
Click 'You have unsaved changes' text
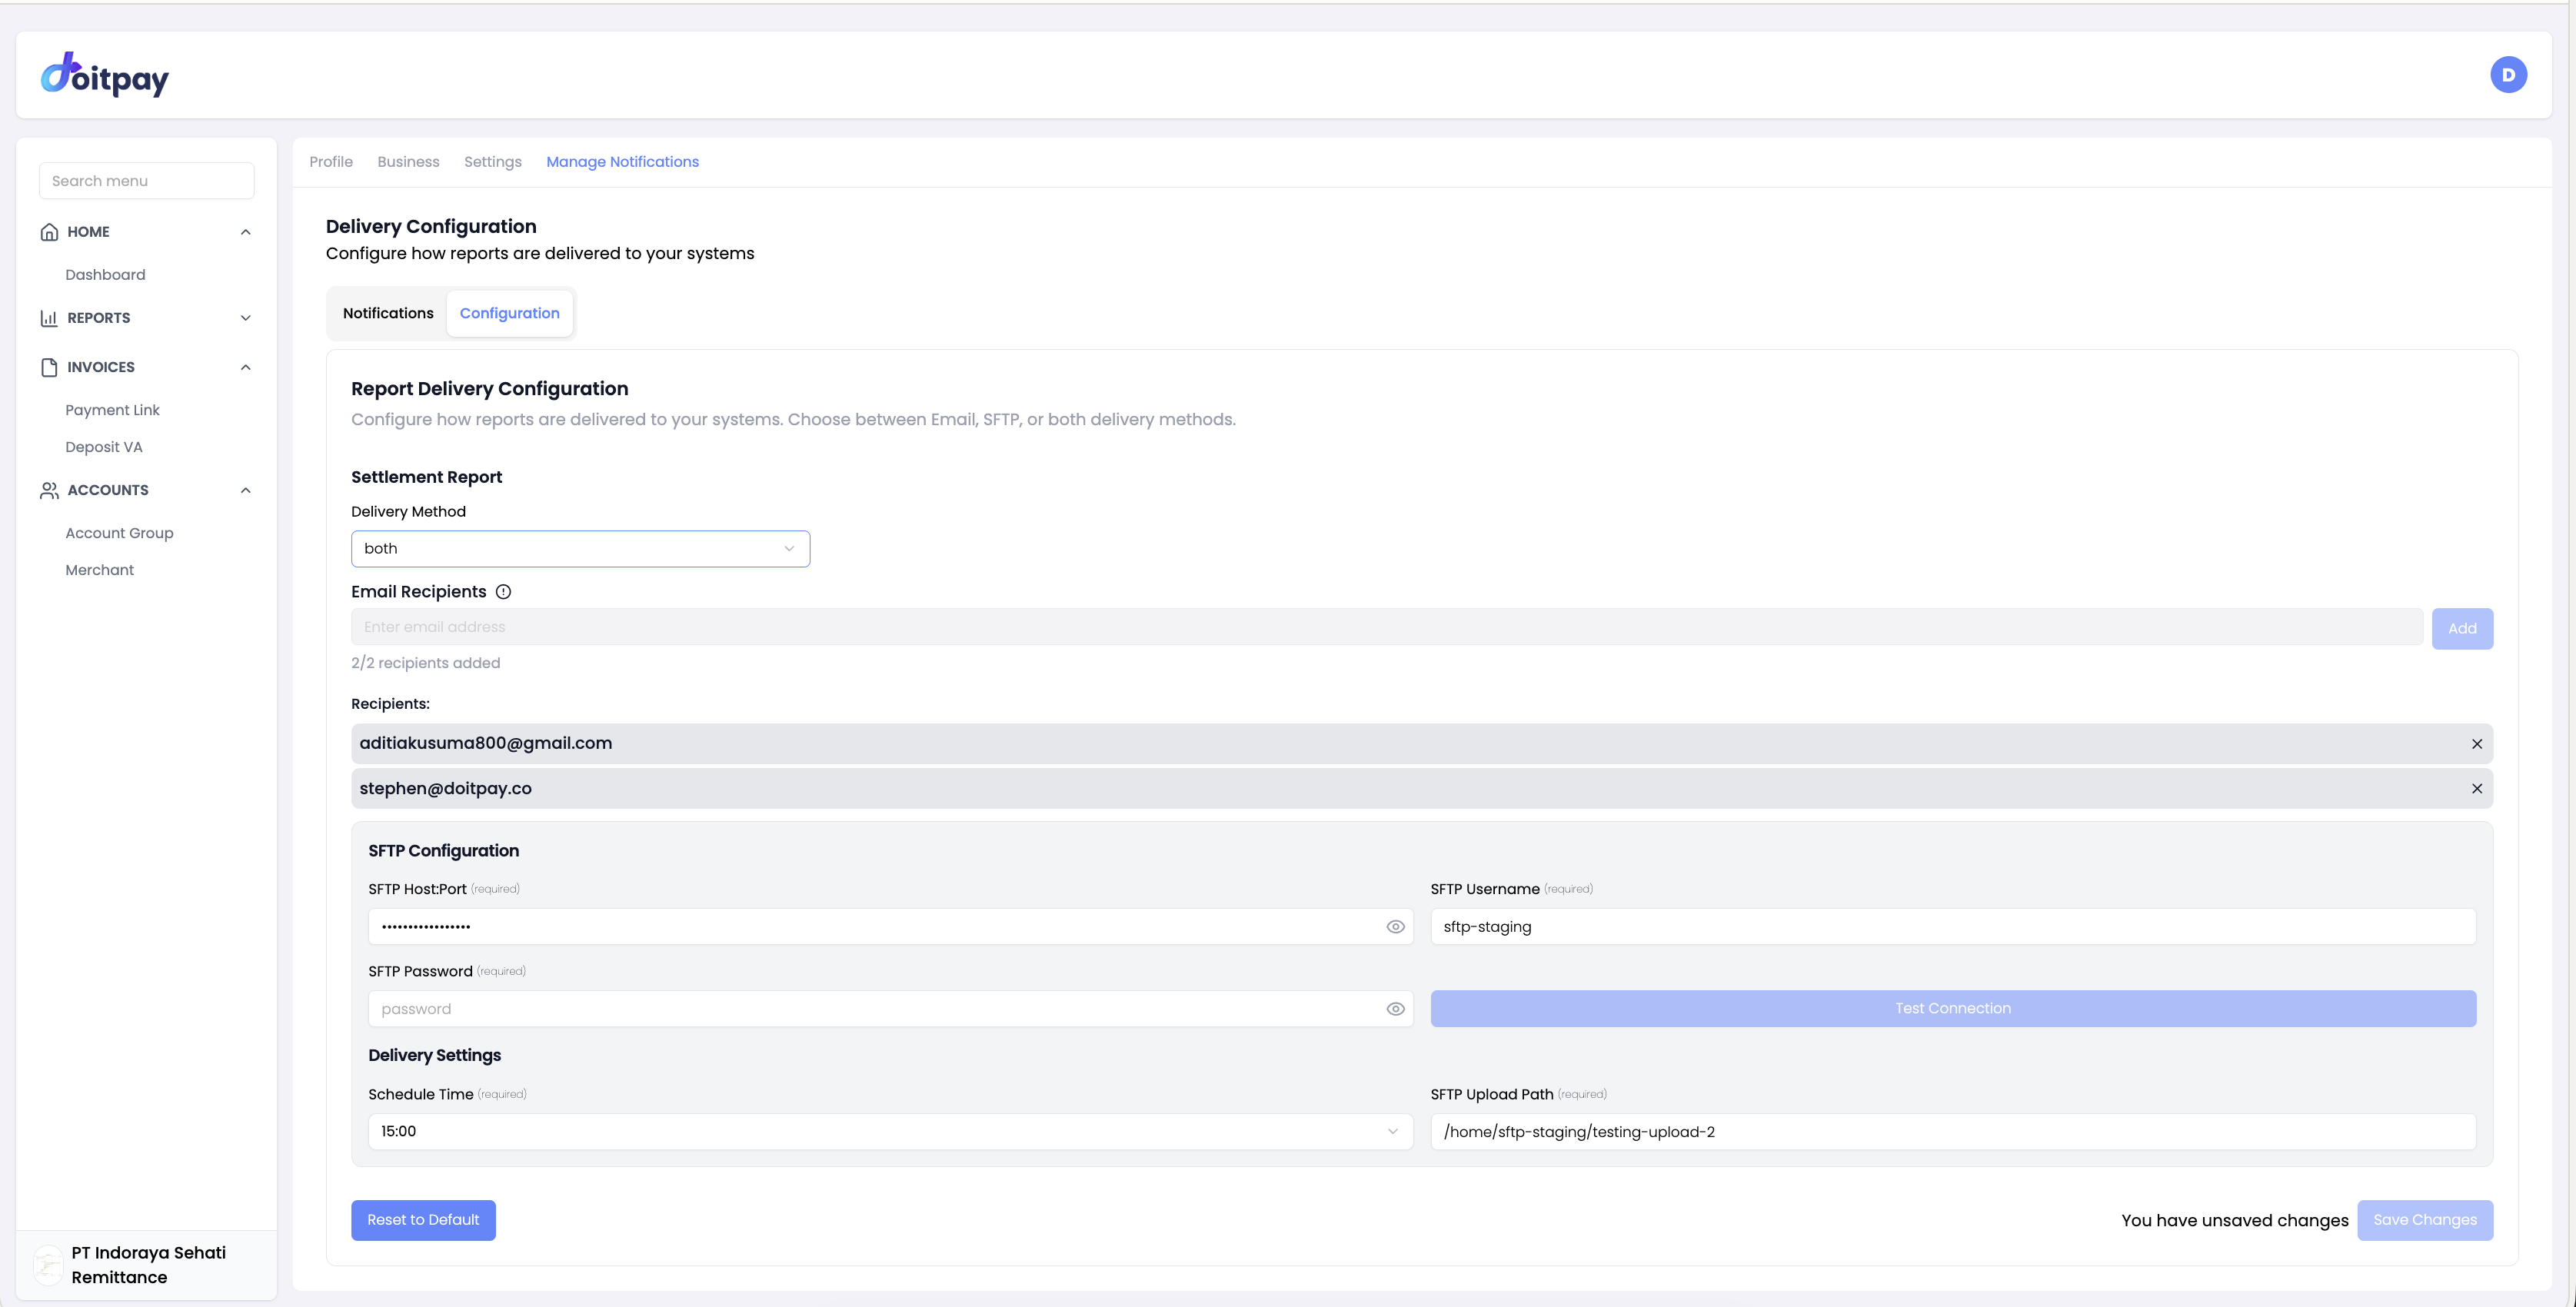click(x=2235, y=1221)
